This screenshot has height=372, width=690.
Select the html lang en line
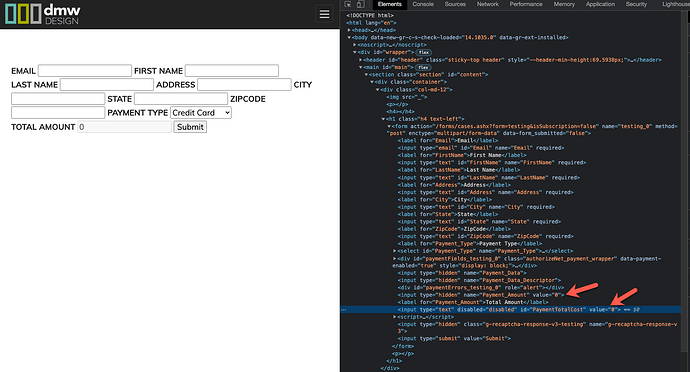click(x=371, y=22)
